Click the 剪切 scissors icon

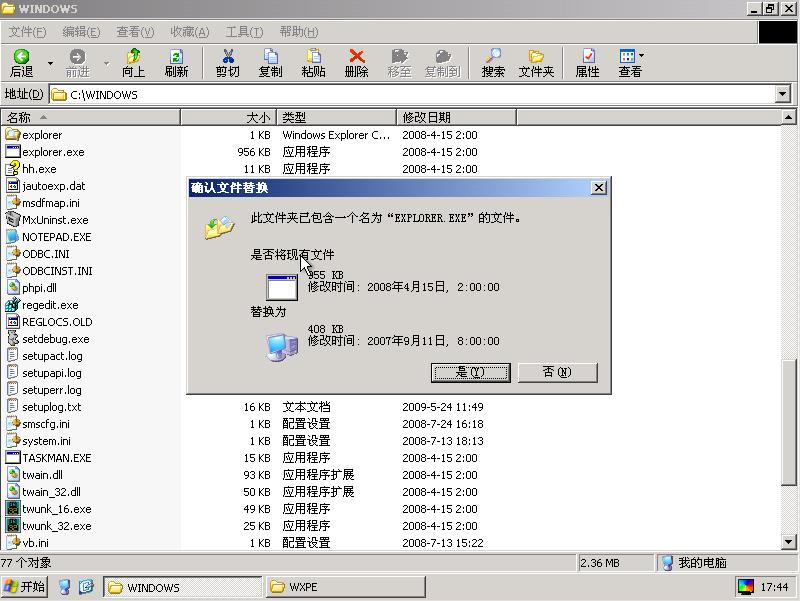(228, 56)
